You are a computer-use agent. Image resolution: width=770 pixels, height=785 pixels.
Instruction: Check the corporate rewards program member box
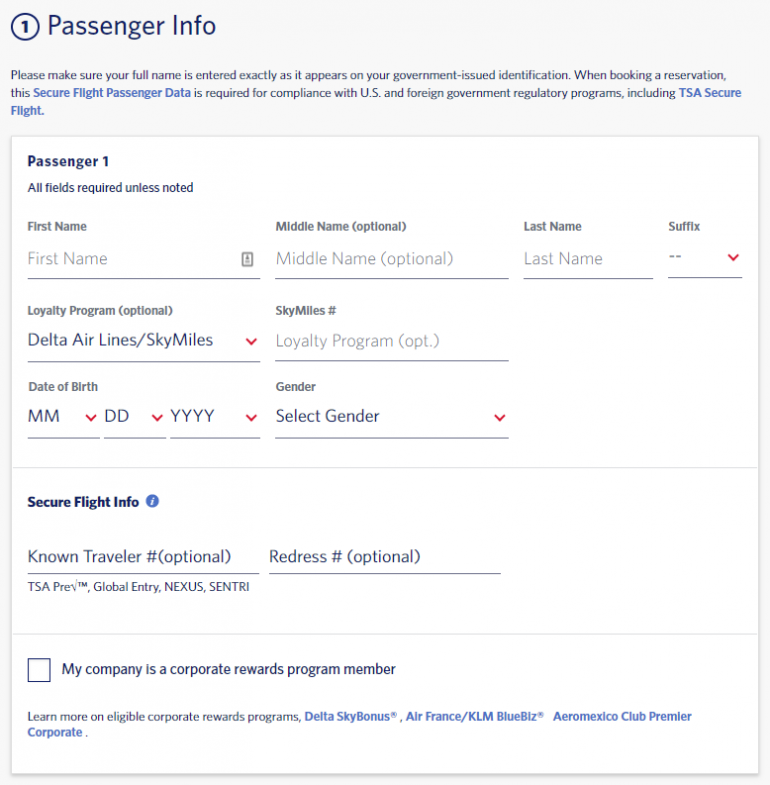39,669
